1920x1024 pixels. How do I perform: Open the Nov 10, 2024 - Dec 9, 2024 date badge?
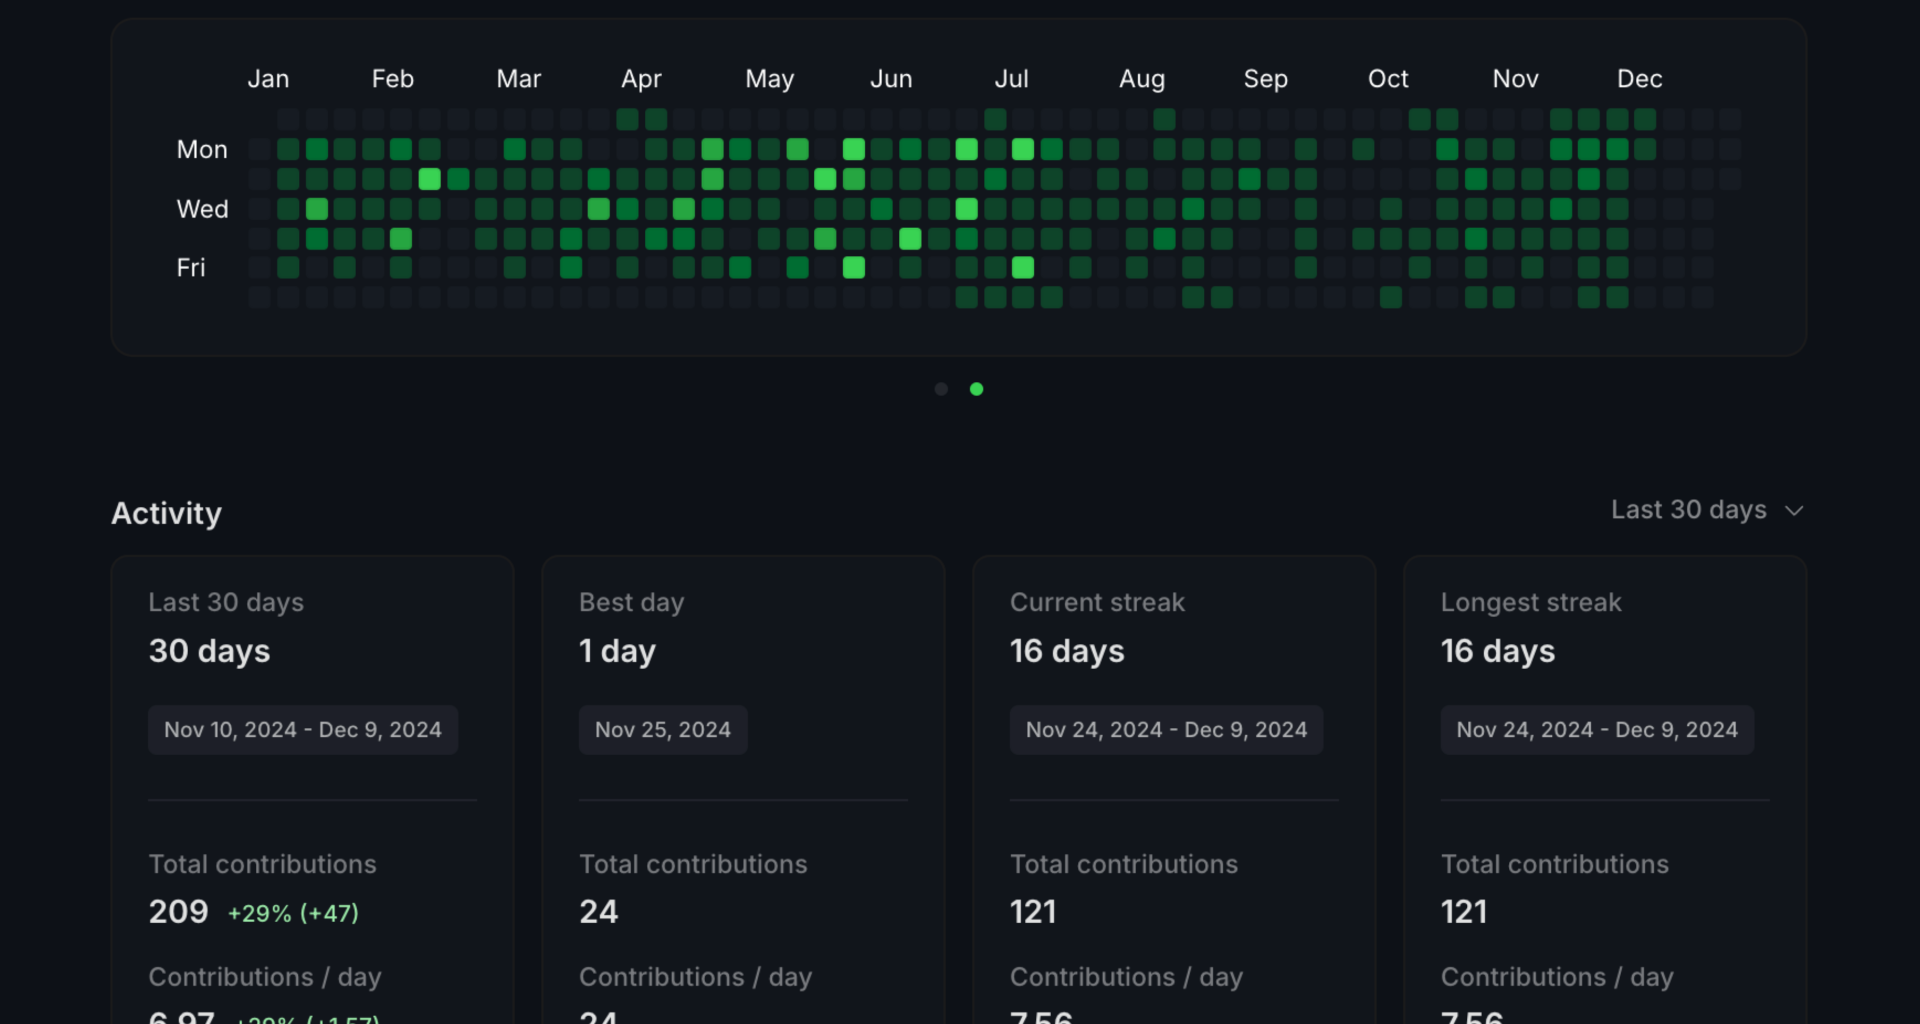303,729
